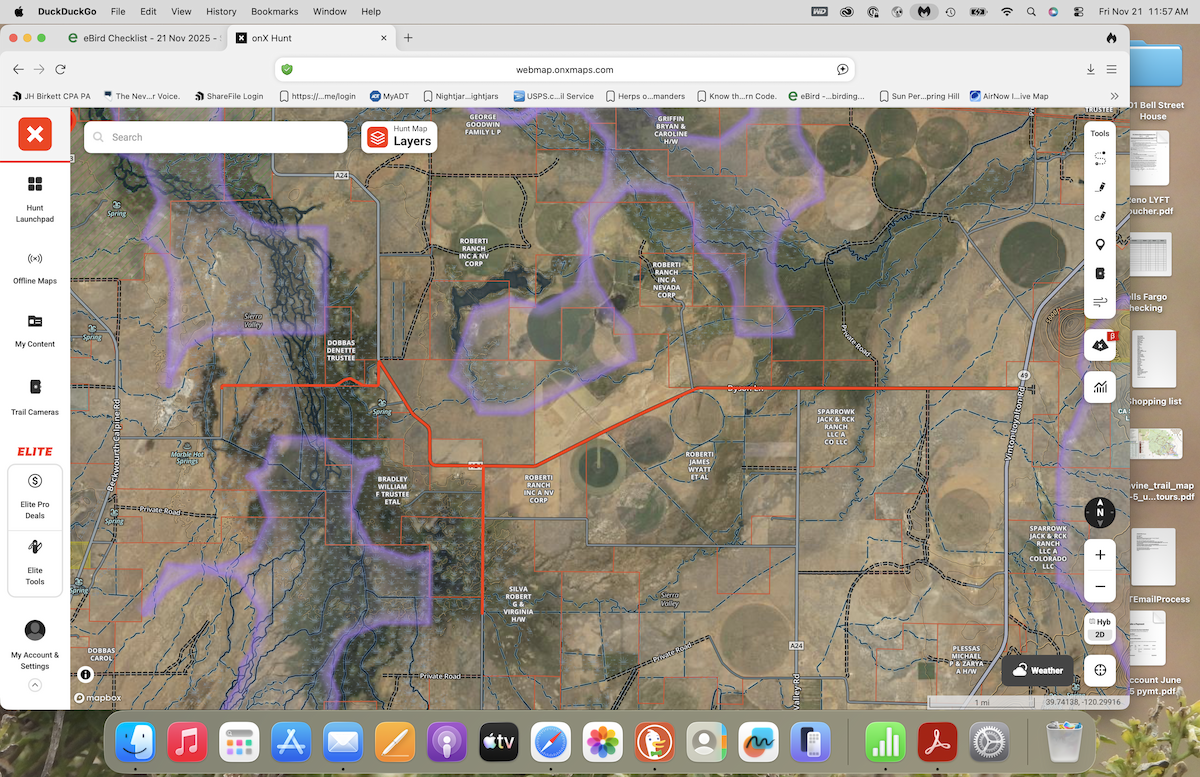Open the Hunt Map Layers menu
The width and height of the screenshot is (1200, 777).
coord(398,137)
